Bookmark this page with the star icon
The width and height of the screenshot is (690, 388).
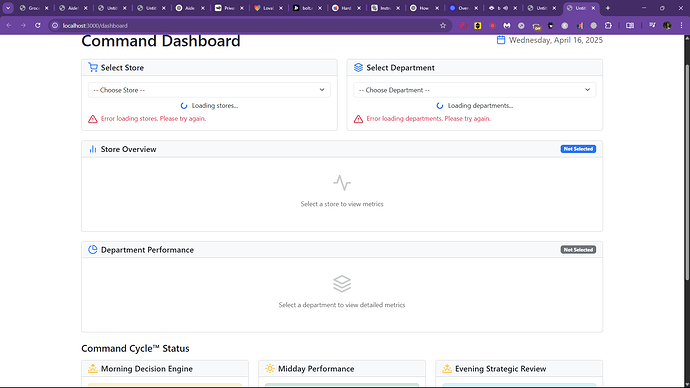(443, 26)
